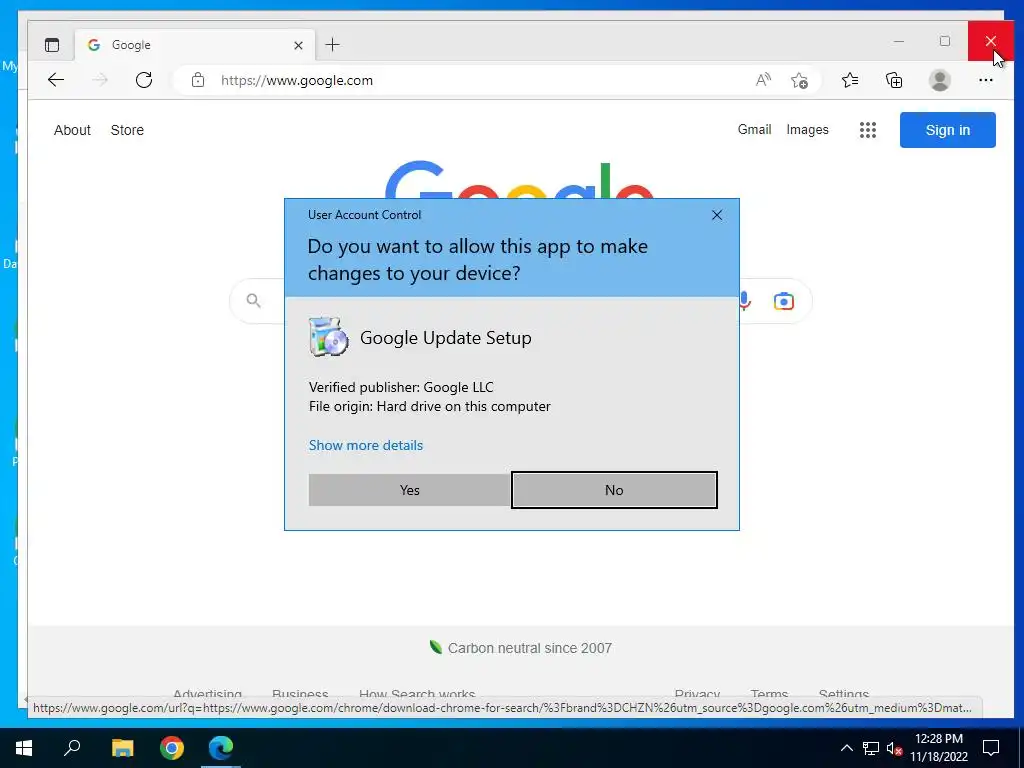
Task: Click the Google Update Setup installer icon
Action: pyautogui.click(x=328, y=337)
